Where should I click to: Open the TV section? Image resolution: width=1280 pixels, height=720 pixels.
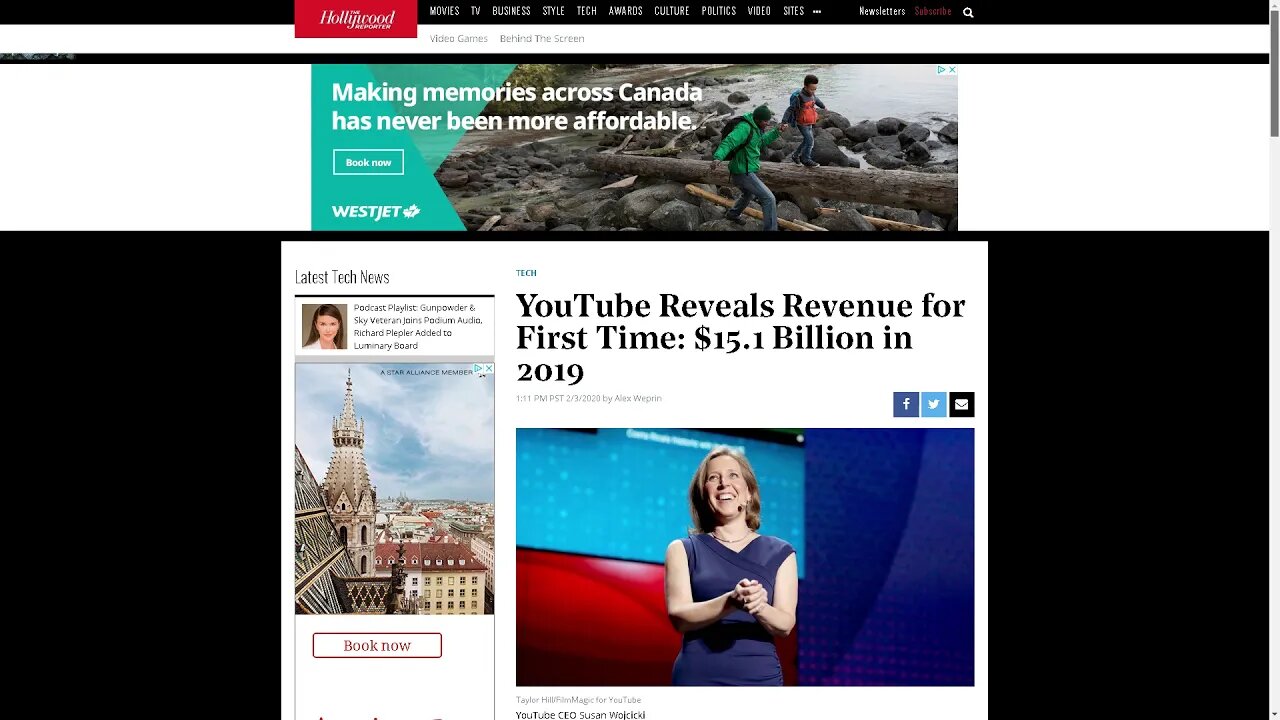click(476, 11)
